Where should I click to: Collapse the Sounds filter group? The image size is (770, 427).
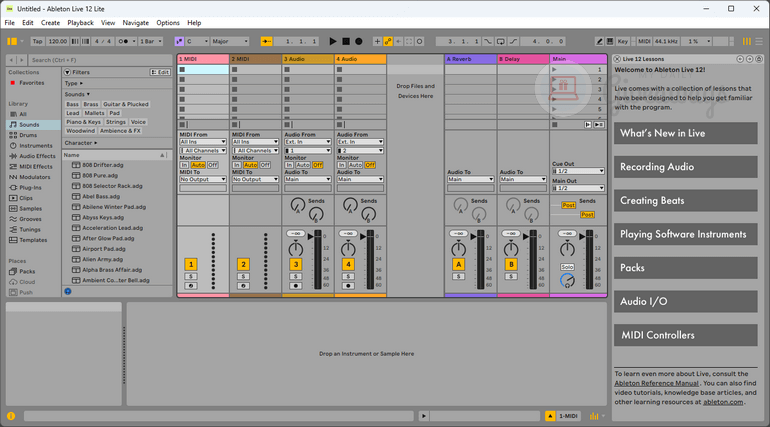(77, 94)
